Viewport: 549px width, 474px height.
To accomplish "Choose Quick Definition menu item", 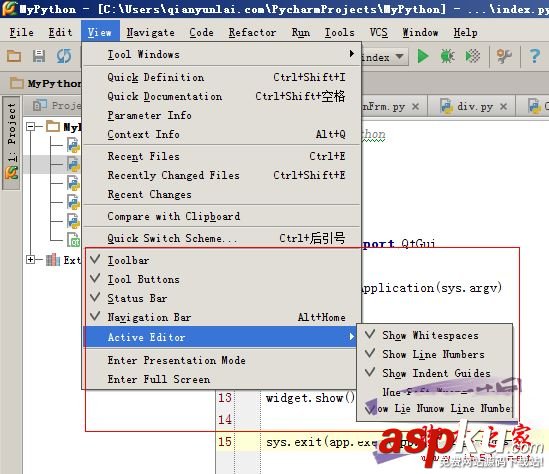I will pyautogui.click(x=223, y=77).
